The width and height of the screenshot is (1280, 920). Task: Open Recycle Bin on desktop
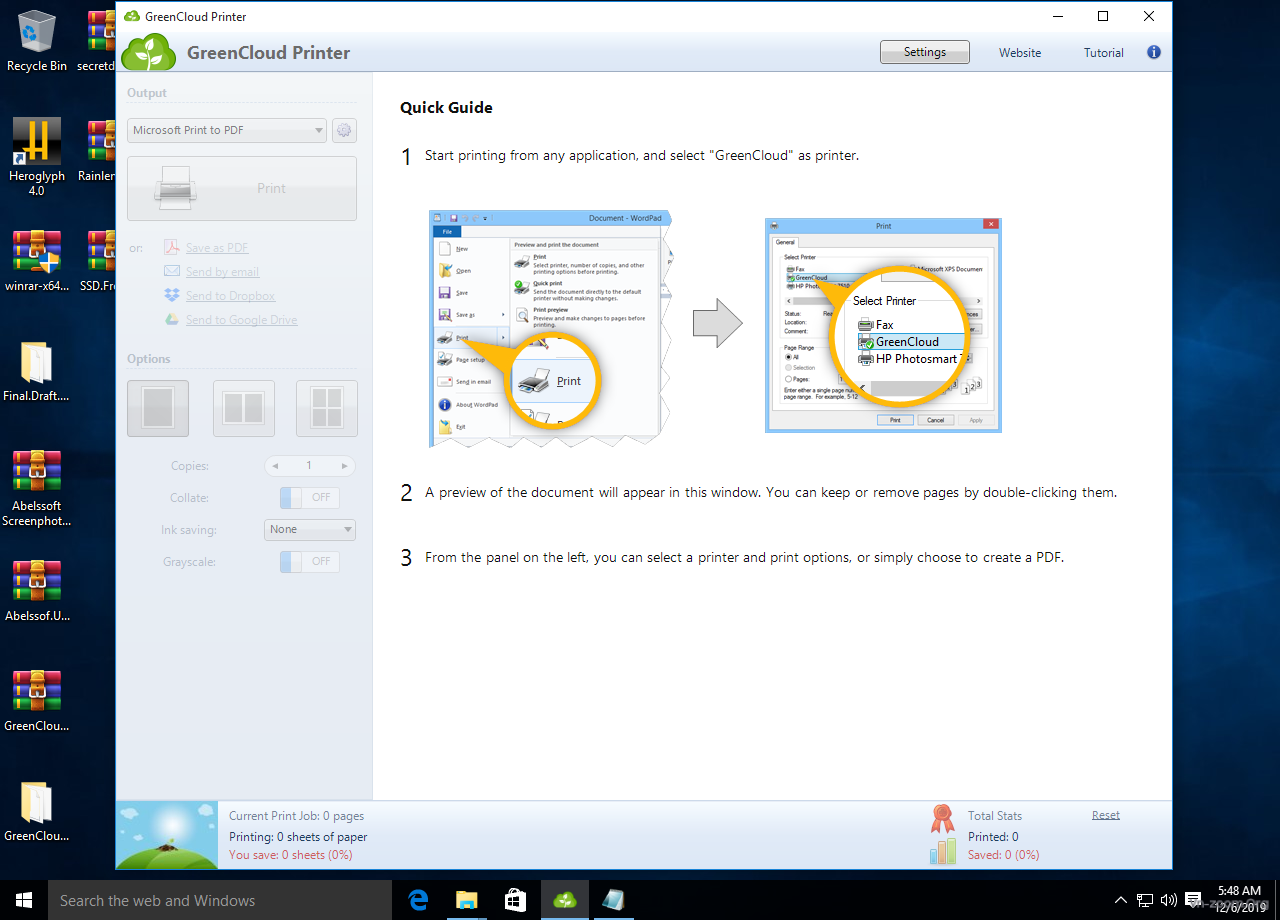tap(37, 42)
